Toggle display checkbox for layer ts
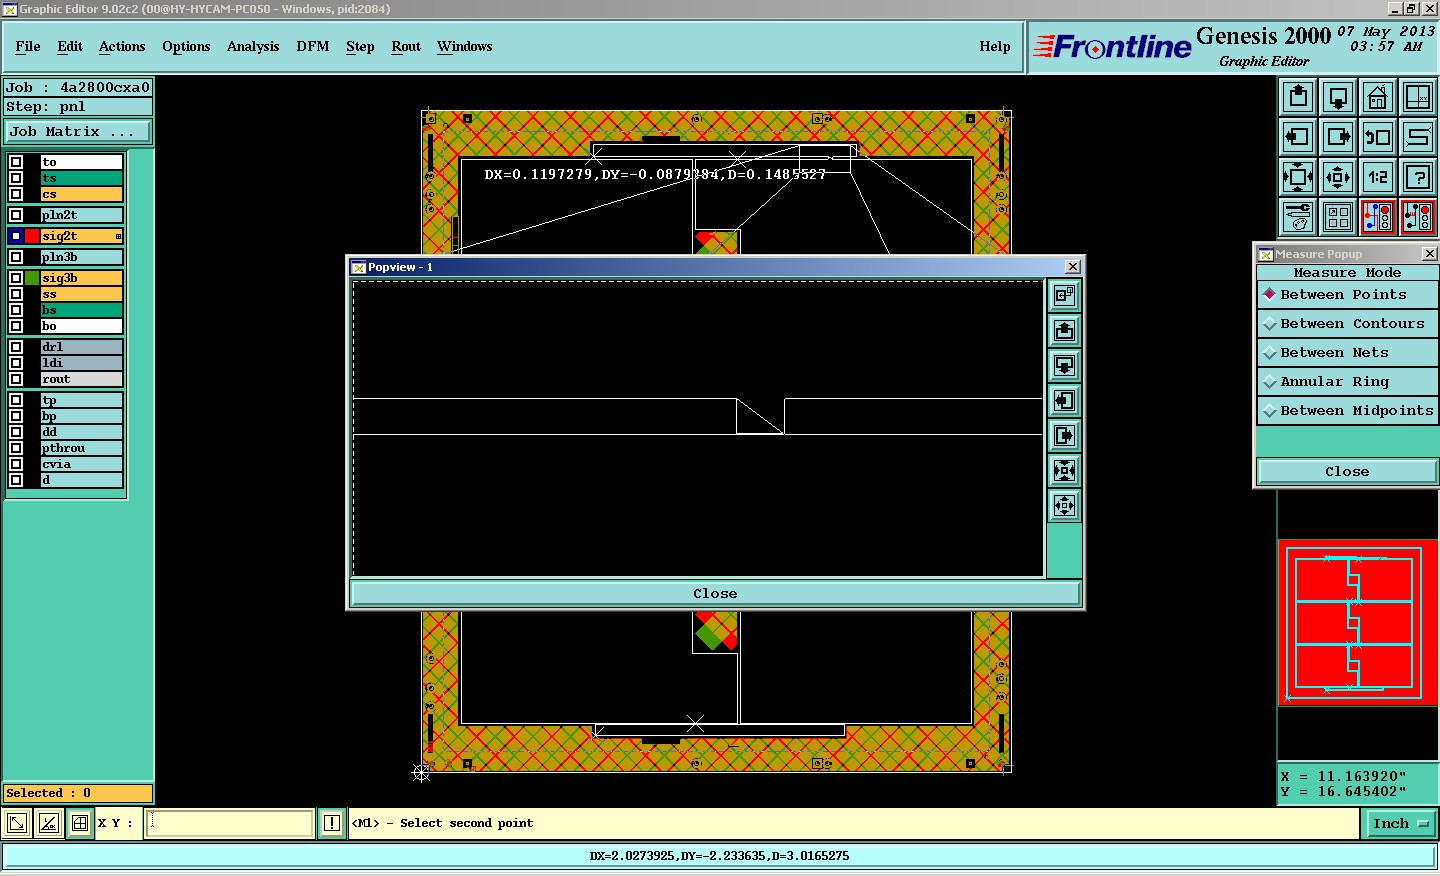Image resolution: width=1440 pixels, height=876 pixels. click(x=16, y=178)
